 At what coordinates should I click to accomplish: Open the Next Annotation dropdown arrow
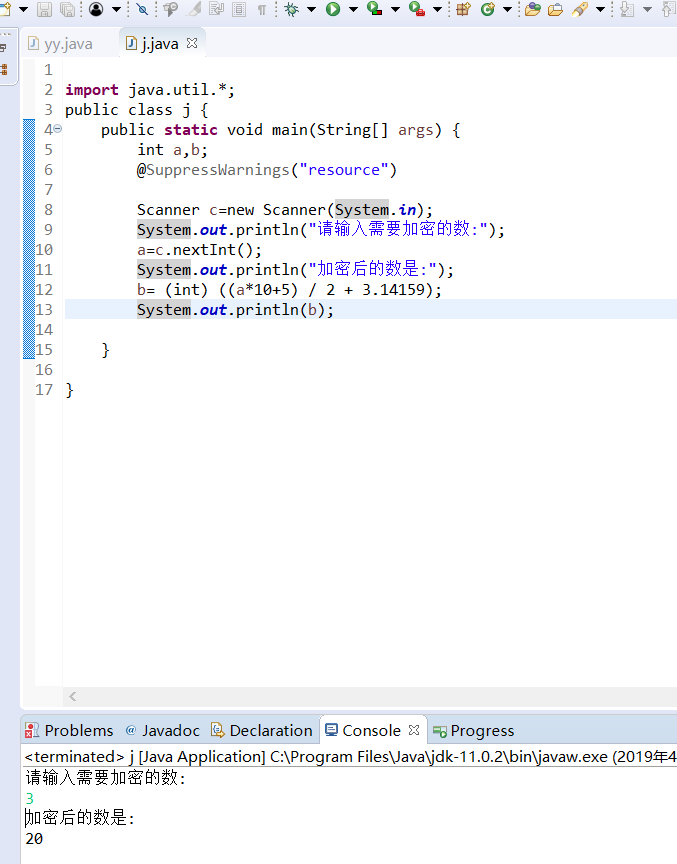click(648, 9)
